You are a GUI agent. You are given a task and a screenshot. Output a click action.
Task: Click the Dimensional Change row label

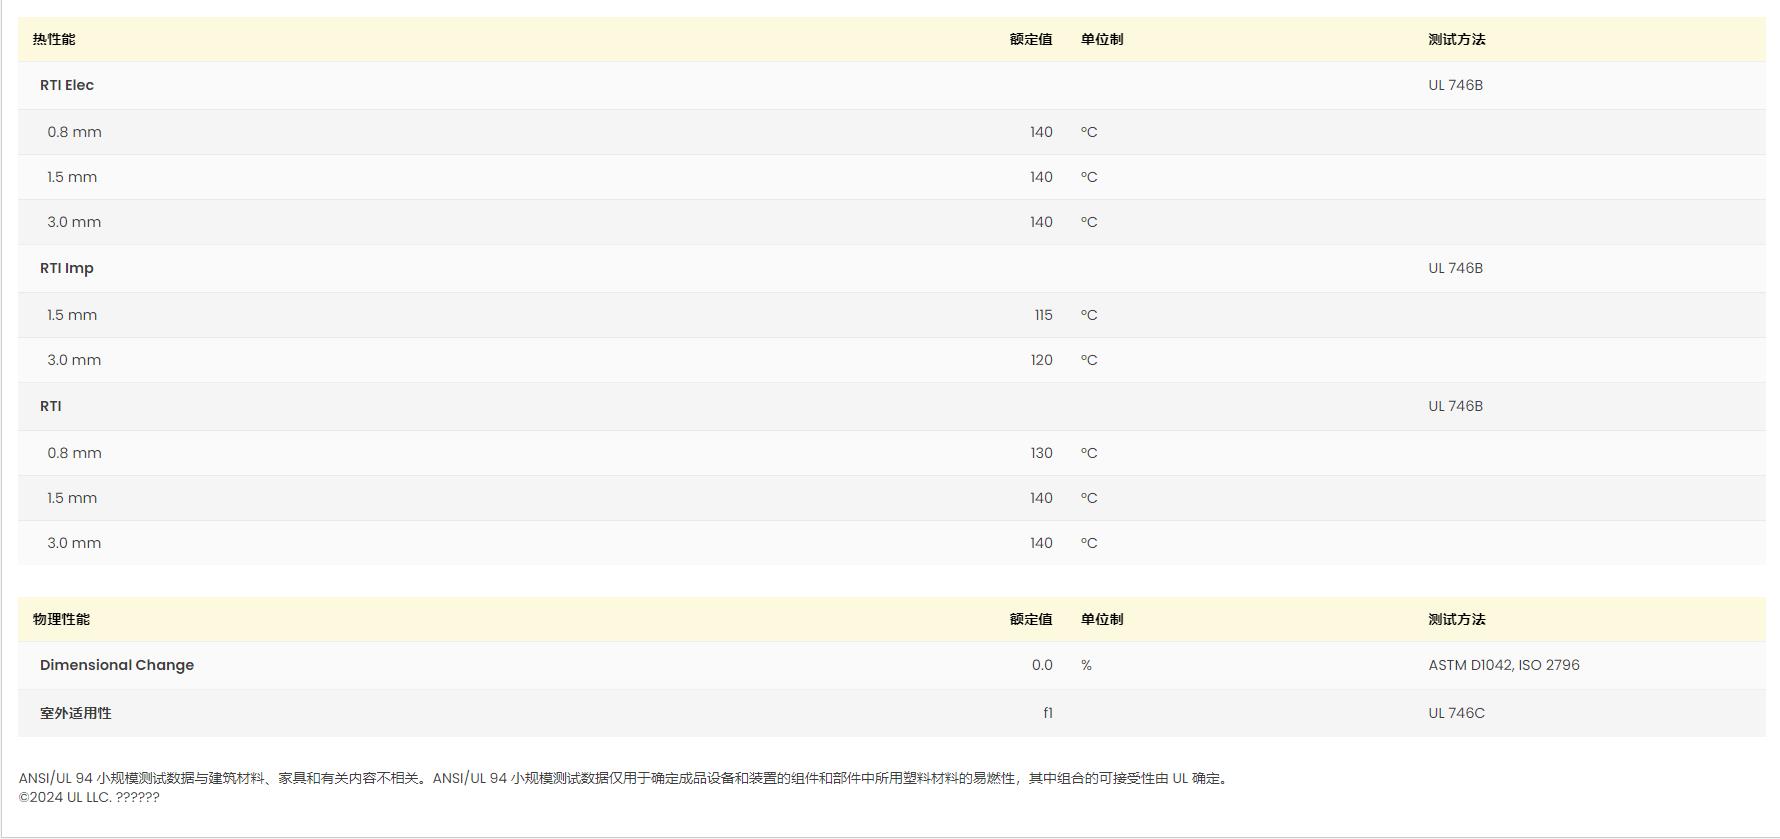pos(117,665)
